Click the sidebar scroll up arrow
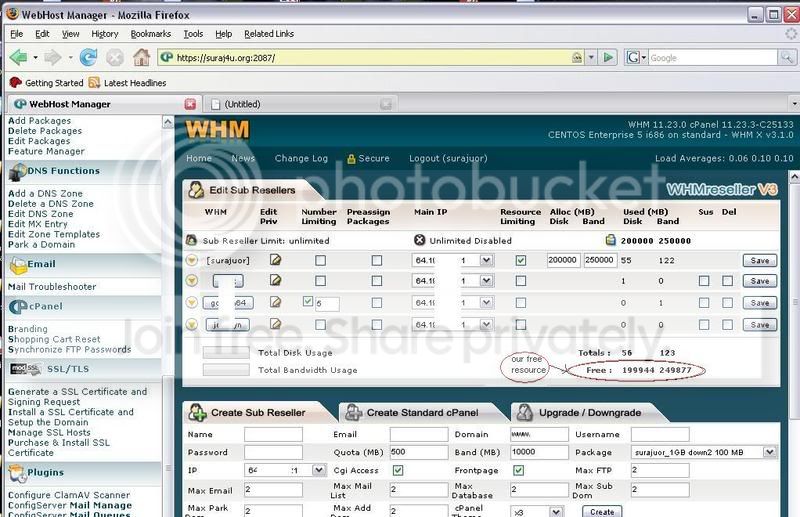 click(x=167, y=122)
